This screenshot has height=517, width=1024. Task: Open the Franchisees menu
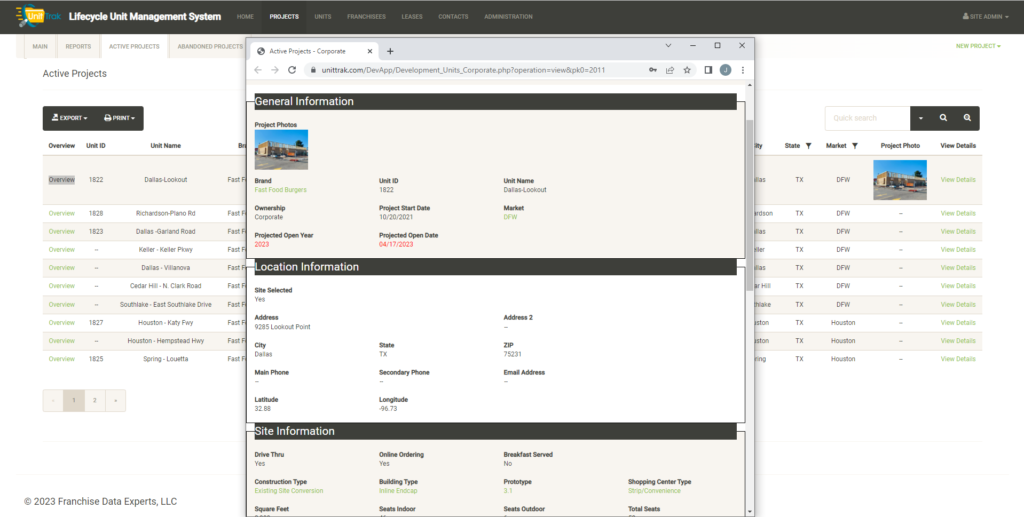[x=365, y=17]
